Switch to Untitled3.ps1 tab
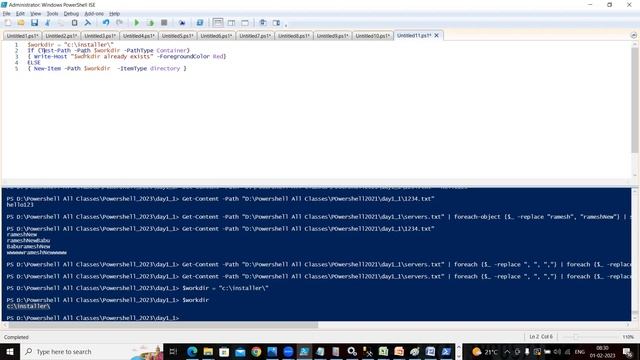This screenshot has height=360, width=640. pos(100,36)
